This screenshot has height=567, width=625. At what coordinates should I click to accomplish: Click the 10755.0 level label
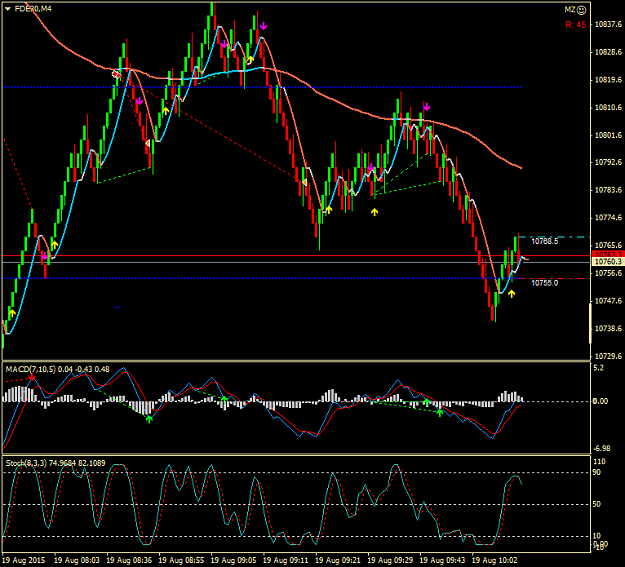click(544, 283)
